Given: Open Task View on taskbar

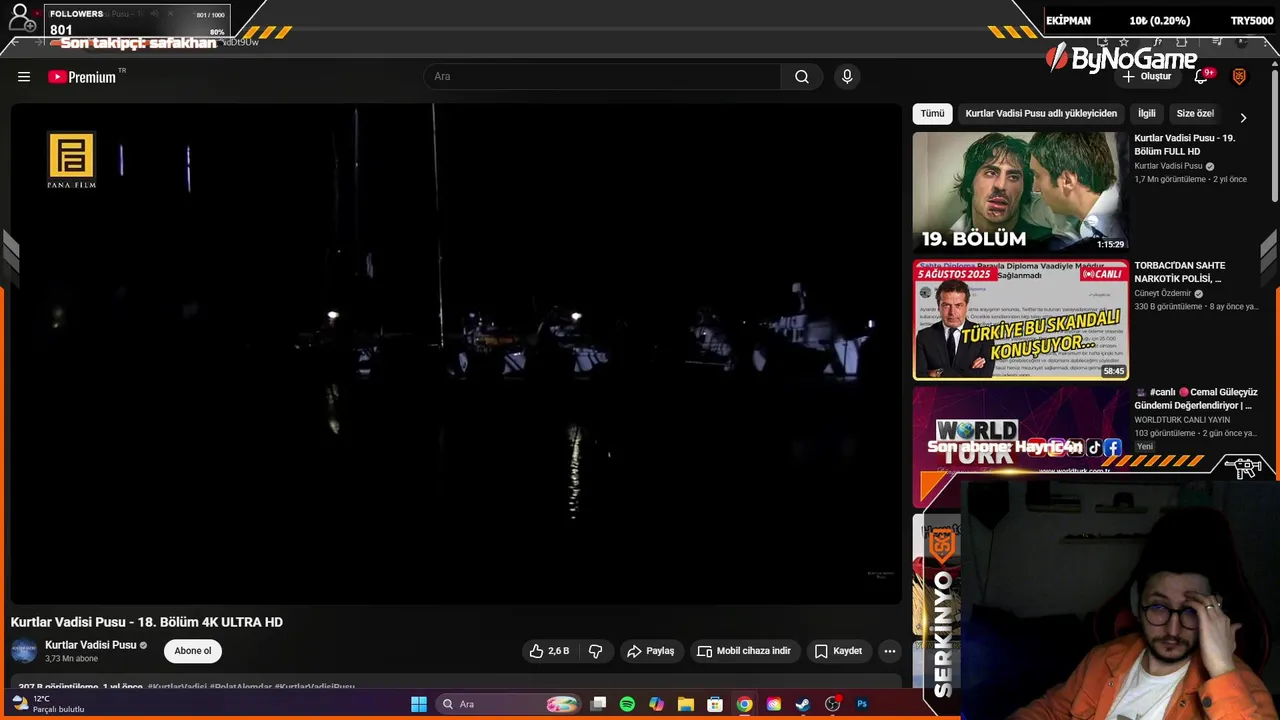Looking at the screenshot, I should 598,704.
